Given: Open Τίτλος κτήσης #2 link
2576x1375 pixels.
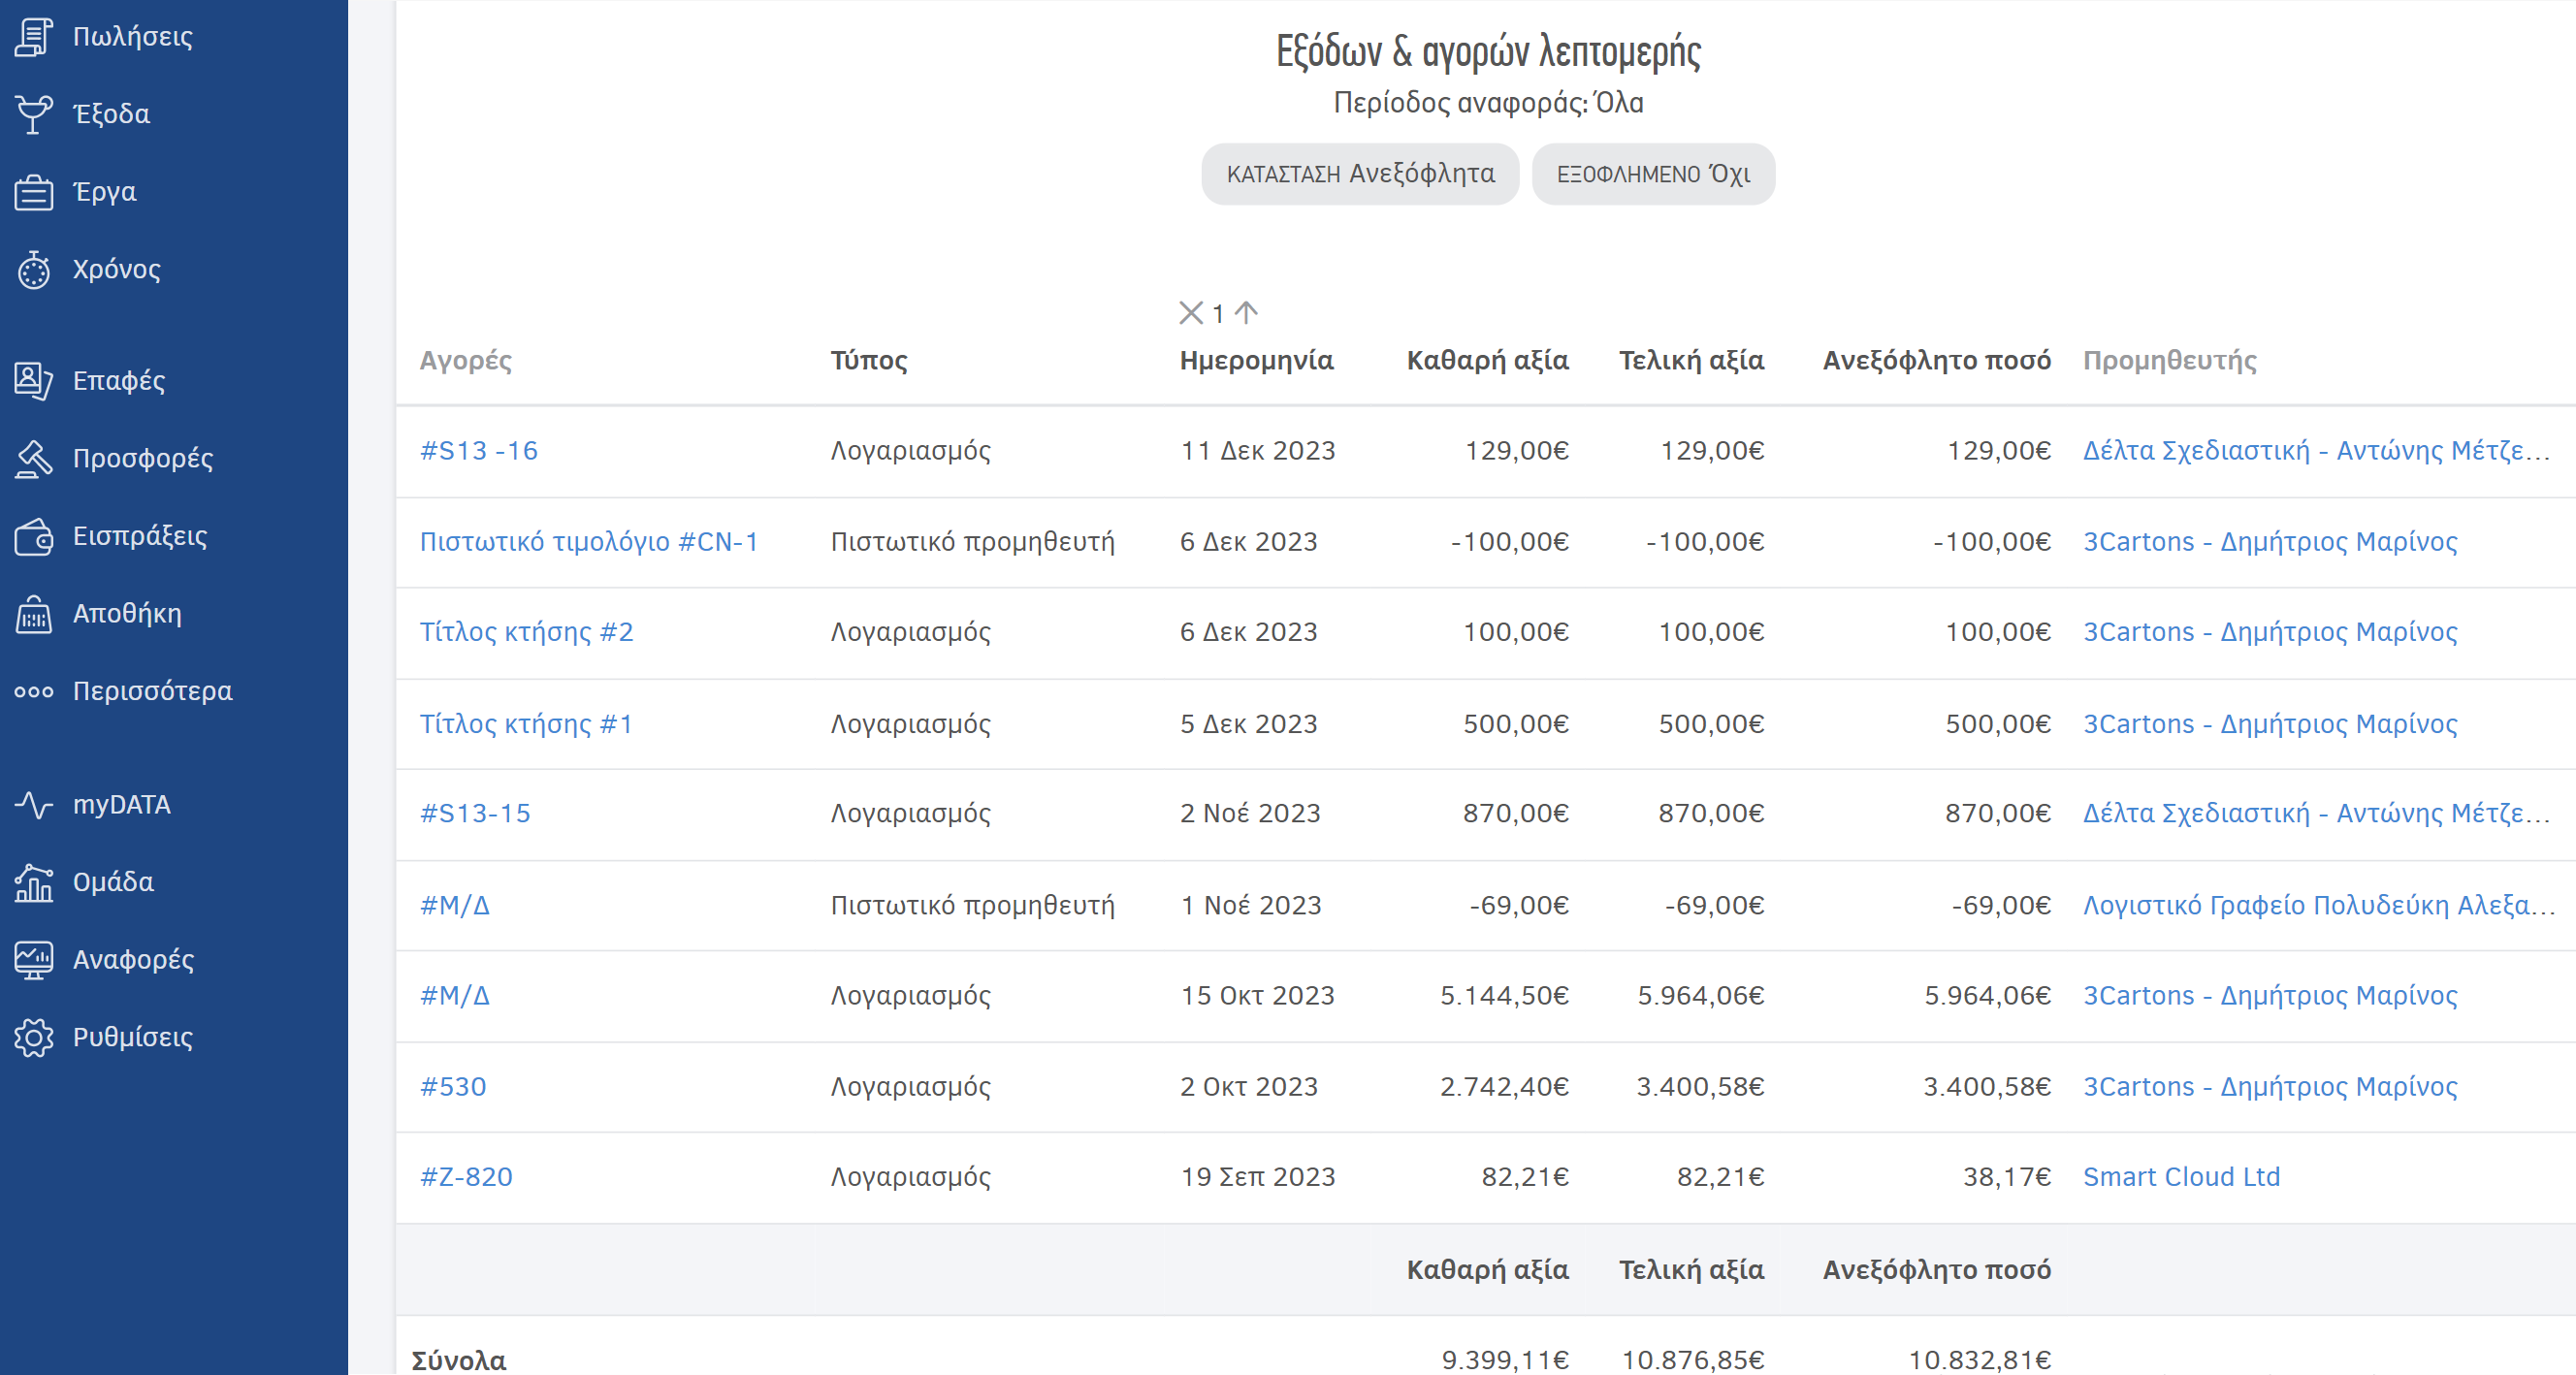Looking at the screenshot, I should tap(526, 633).
